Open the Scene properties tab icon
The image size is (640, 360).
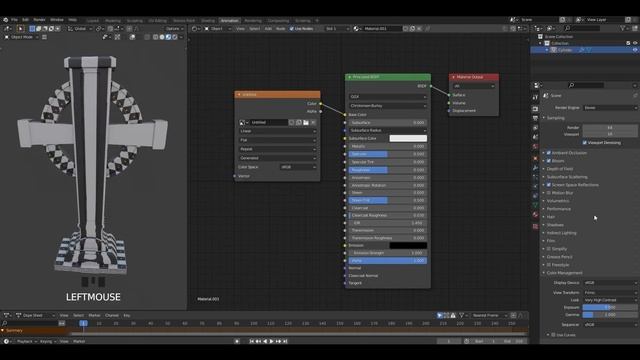point(536,137)
